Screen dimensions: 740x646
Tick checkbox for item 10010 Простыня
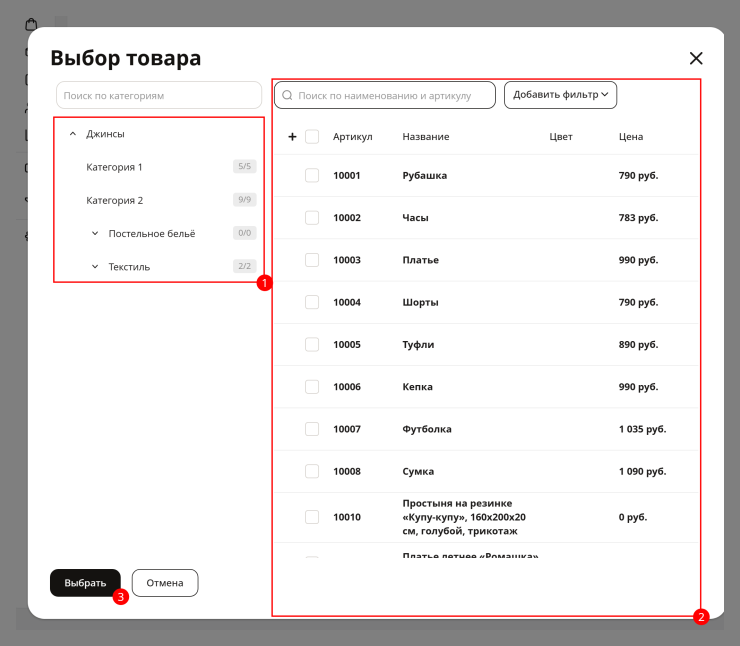tap(312, 517)
